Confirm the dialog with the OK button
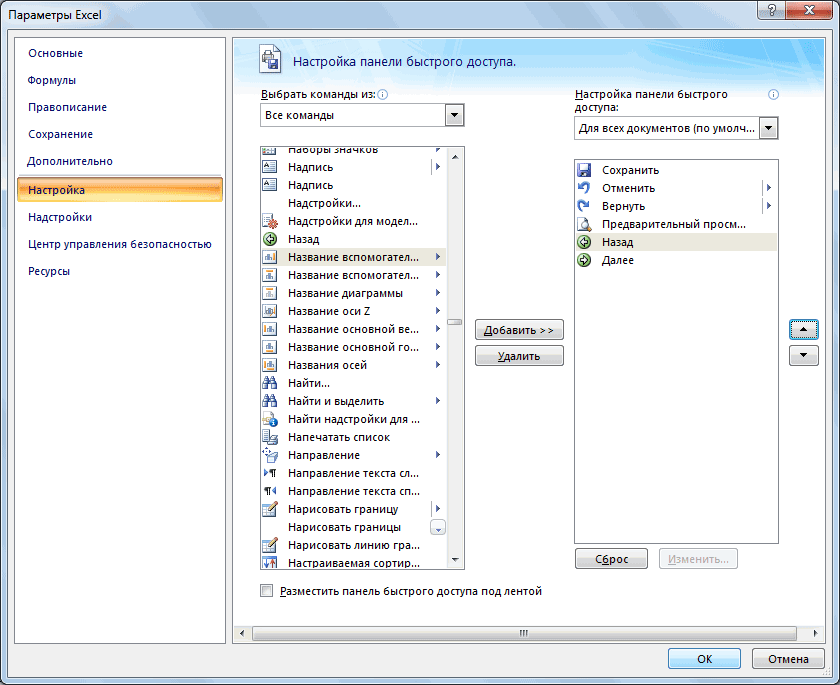 (704, 659)
